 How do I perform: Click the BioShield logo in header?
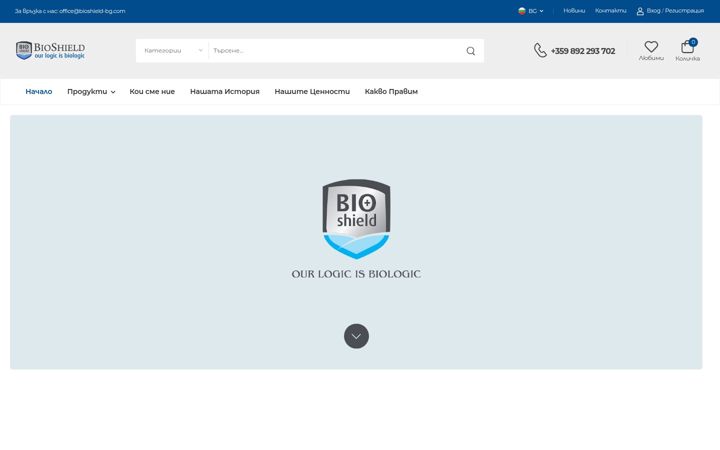pos(51,51)
